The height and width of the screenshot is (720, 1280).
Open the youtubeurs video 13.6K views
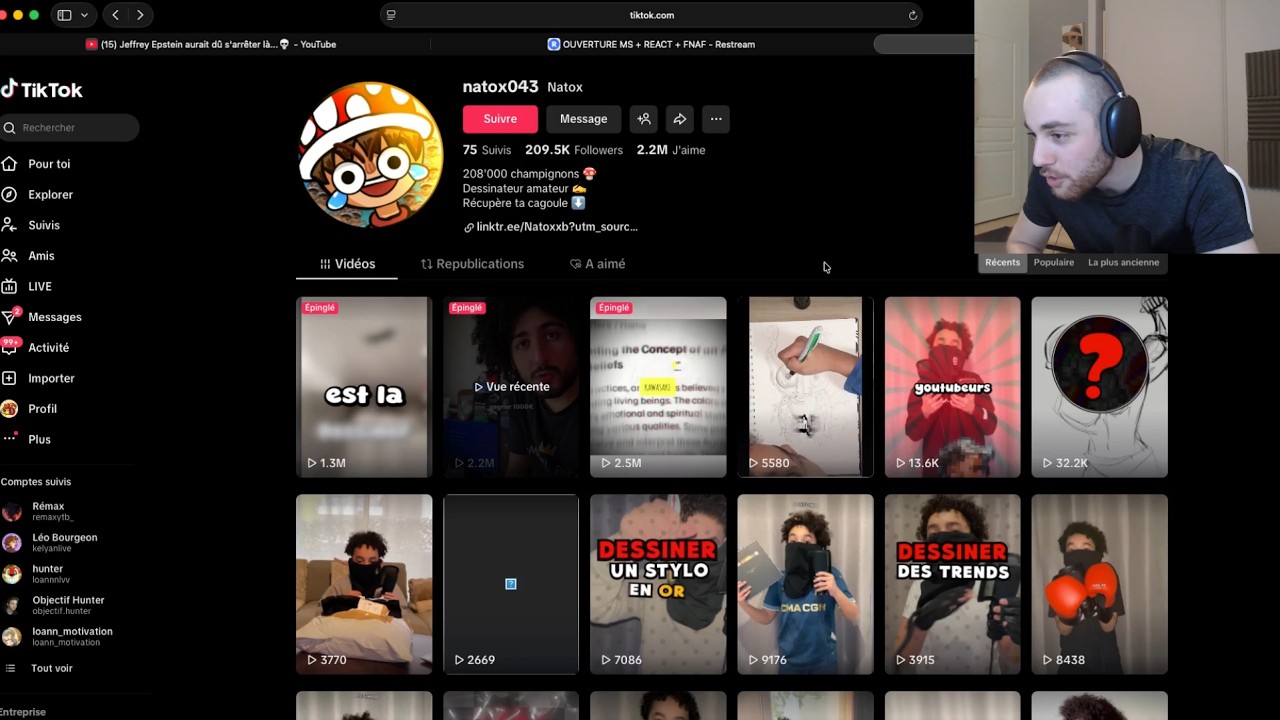tap(952, 387)
